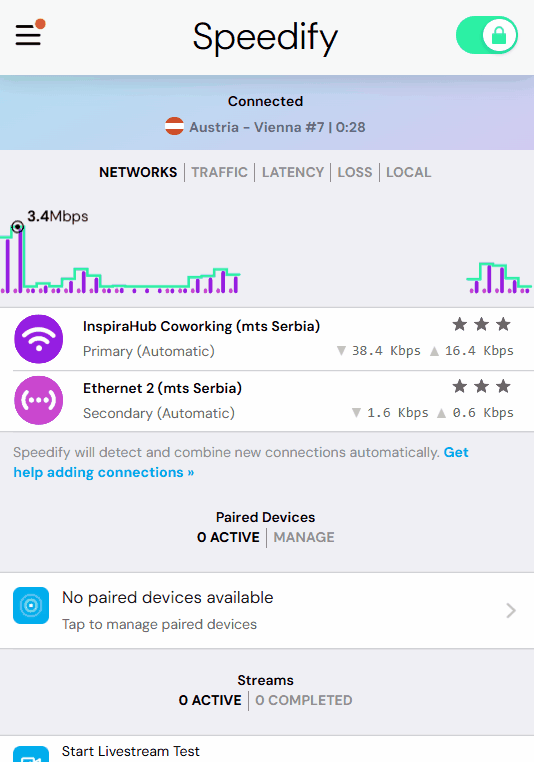Show the LOSS graph tab
This screenshot has height=762, width=534.
[x=355, y=172]
